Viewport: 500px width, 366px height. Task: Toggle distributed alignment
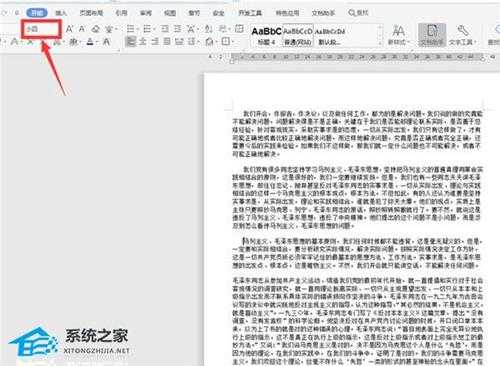pyautogui.click(x=179, y=42)
